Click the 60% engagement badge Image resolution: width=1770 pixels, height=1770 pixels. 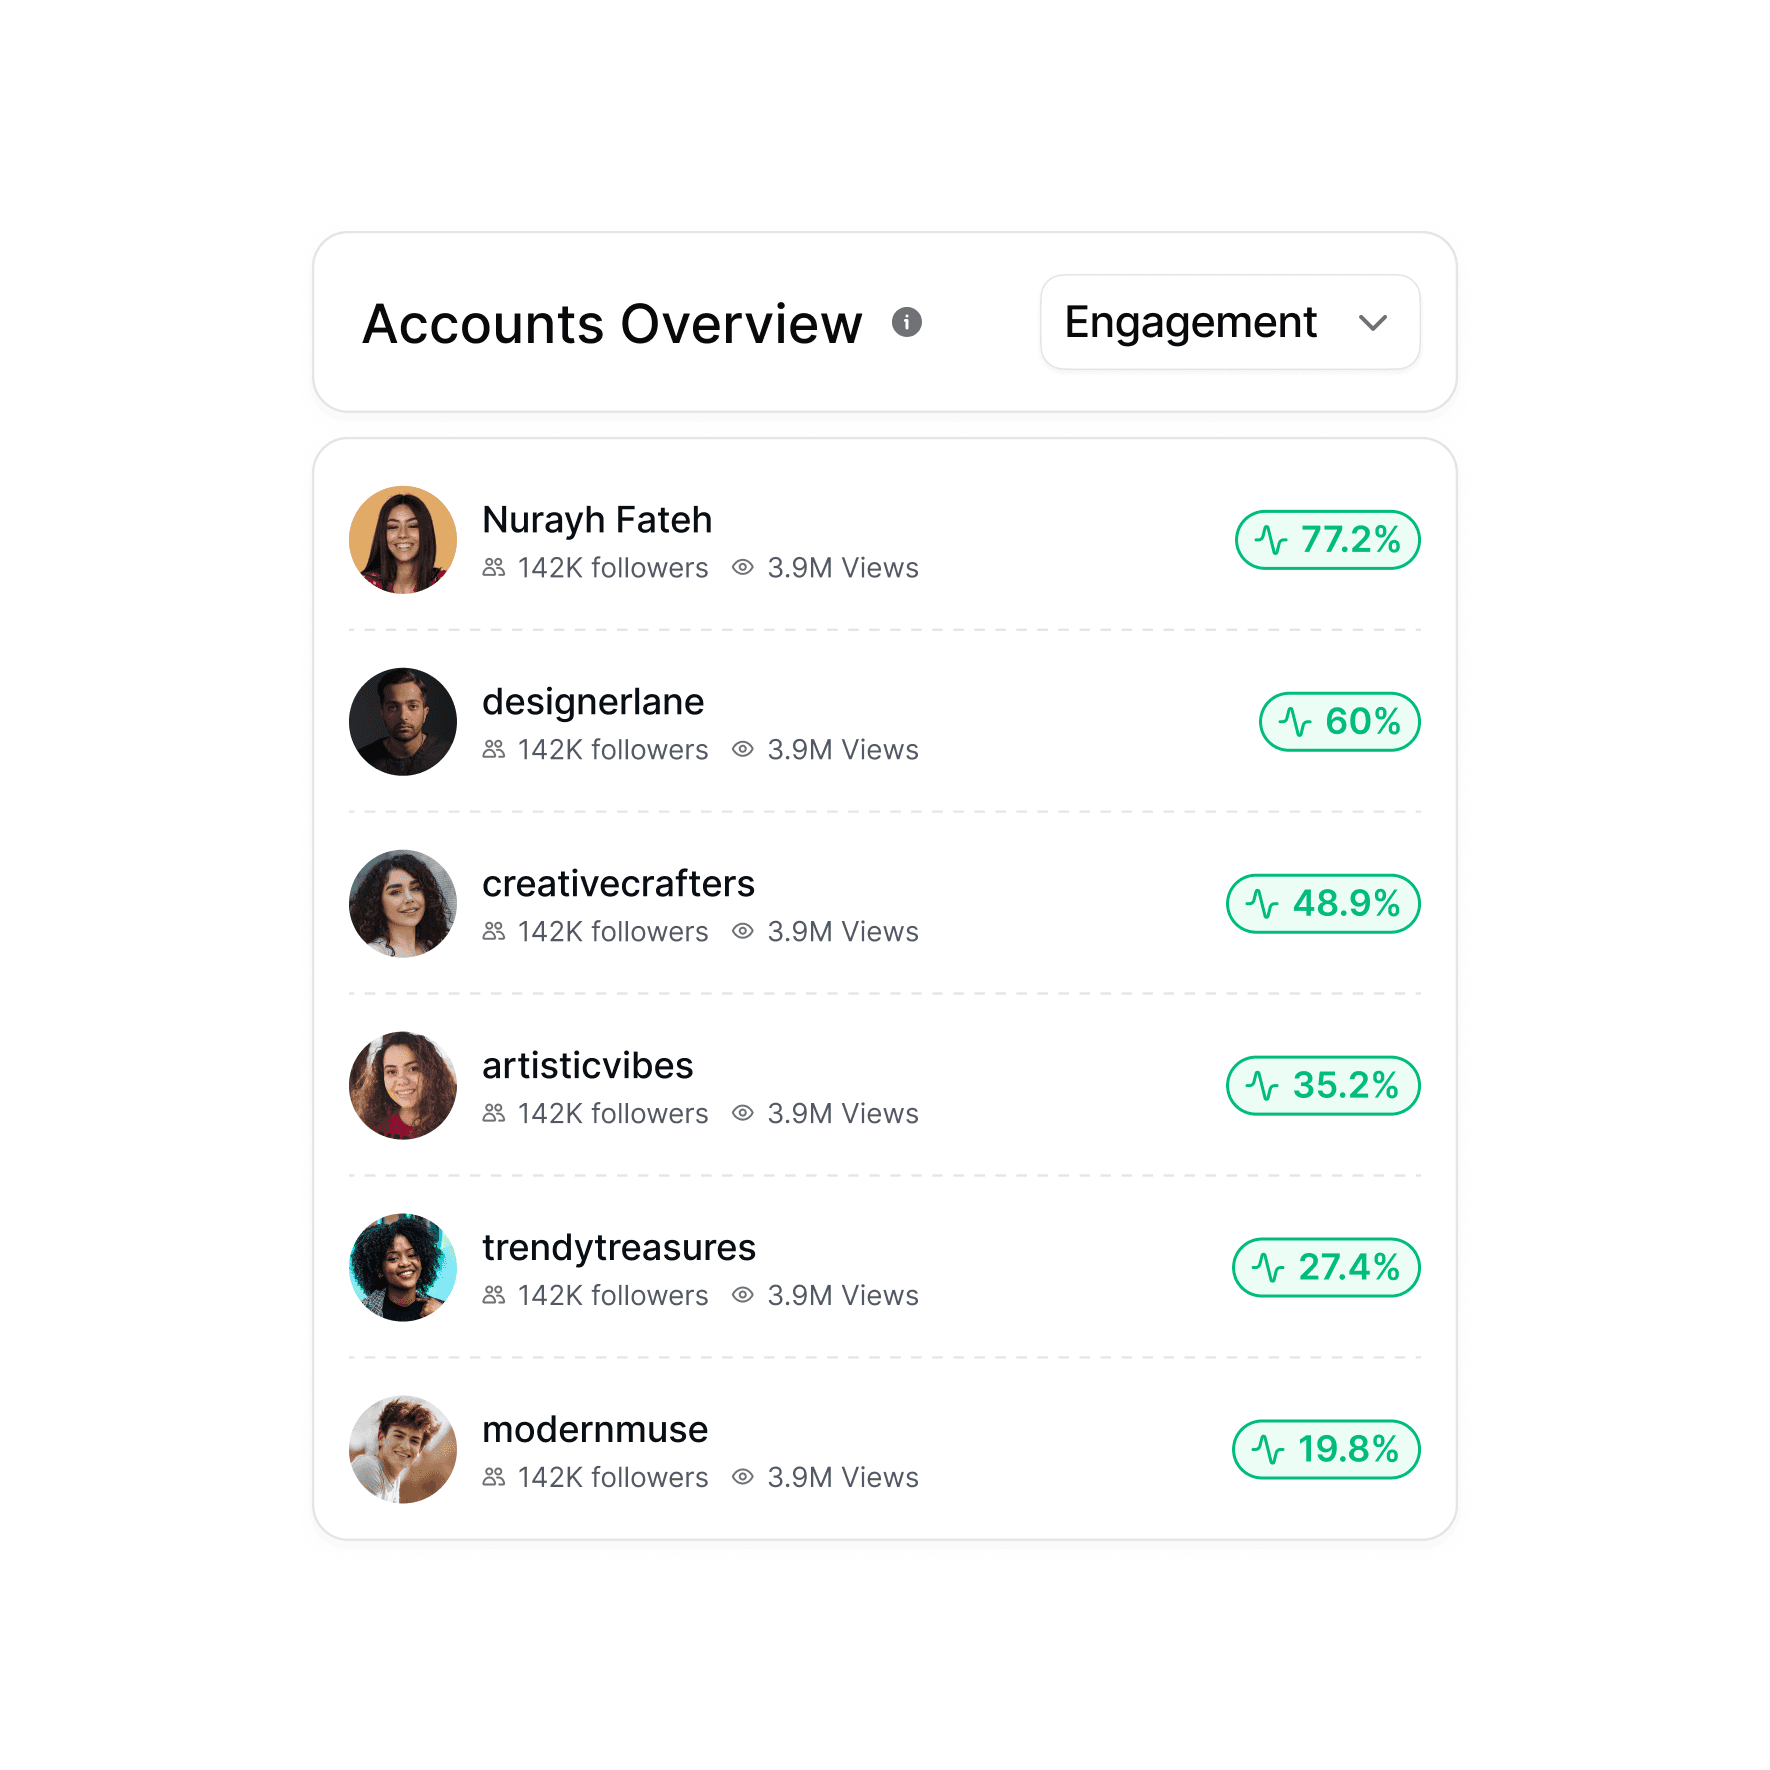coord(1340,722)
